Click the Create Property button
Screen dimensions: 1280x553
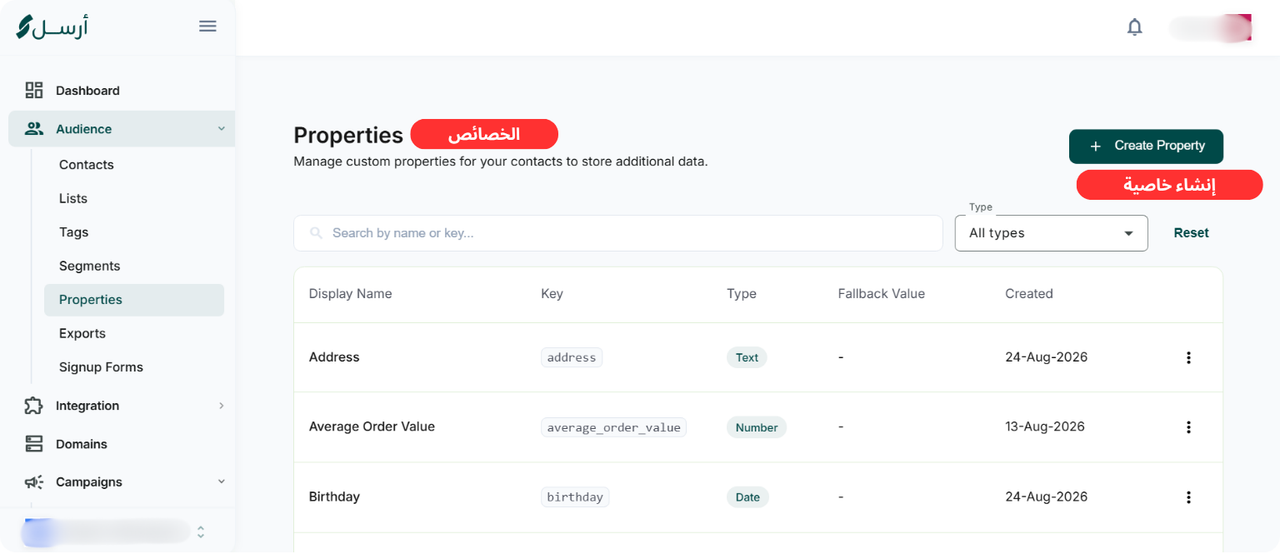(x=1146, y=146)
